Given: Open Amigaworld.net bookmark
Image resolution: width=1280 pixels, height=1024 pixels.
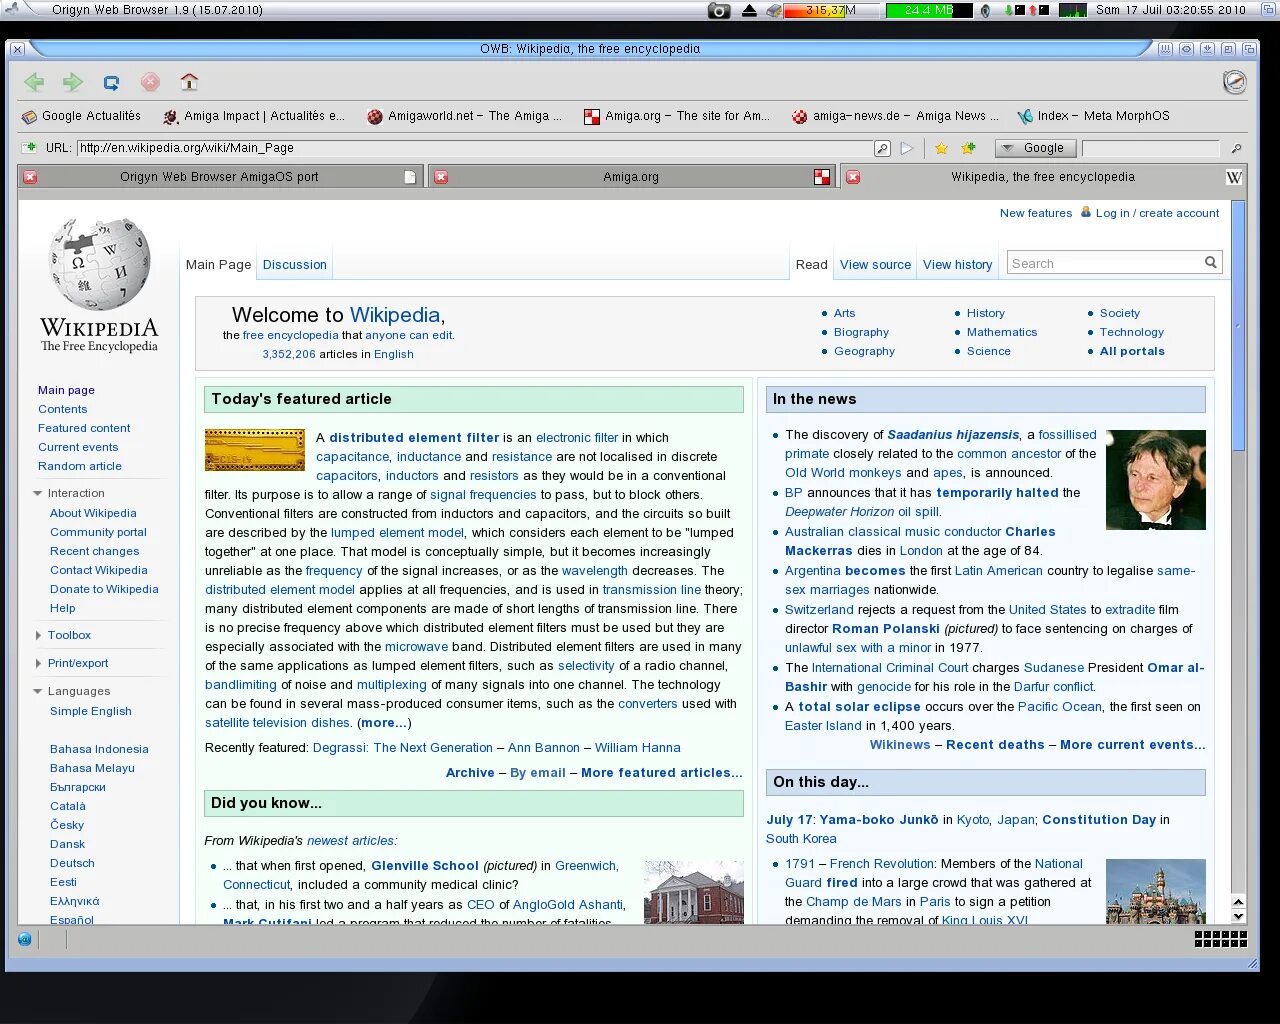Looking at the screenshot, I should tap(464, 116).
